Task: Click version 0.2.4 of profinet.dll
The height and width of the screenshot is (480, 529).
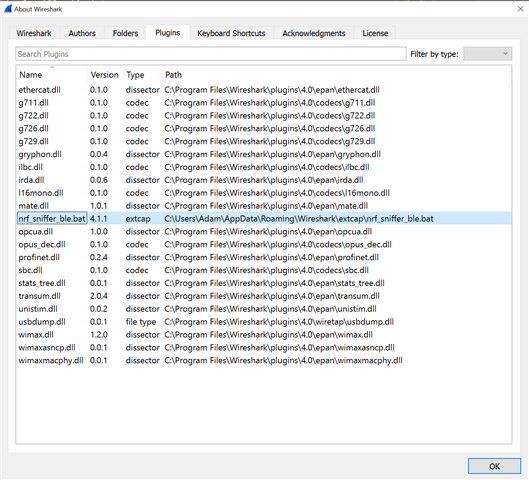Action: 99,257
